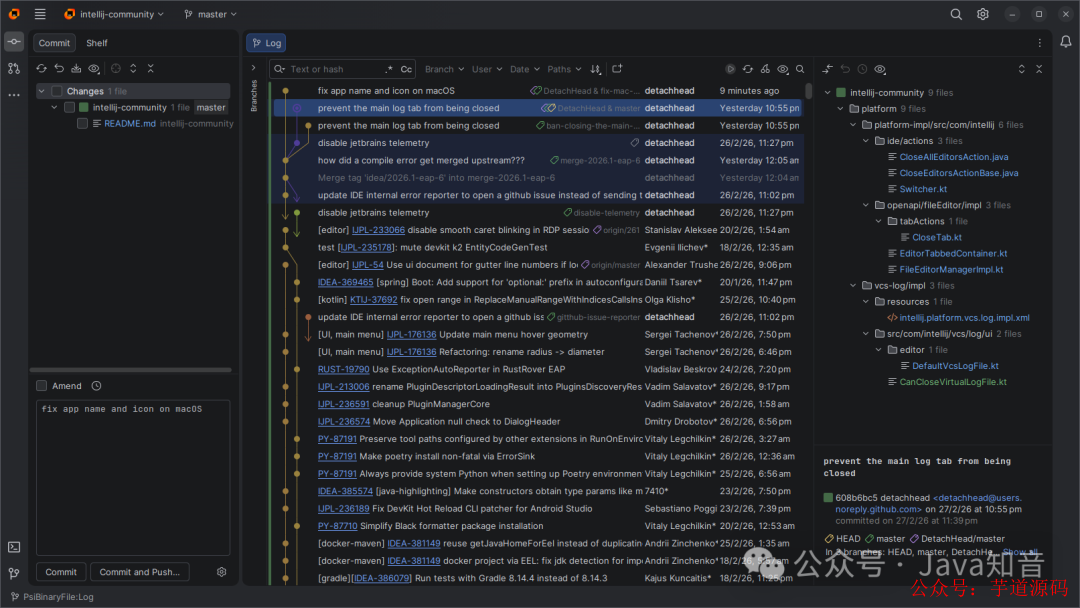Collapse all in commit details tree

1039,69
